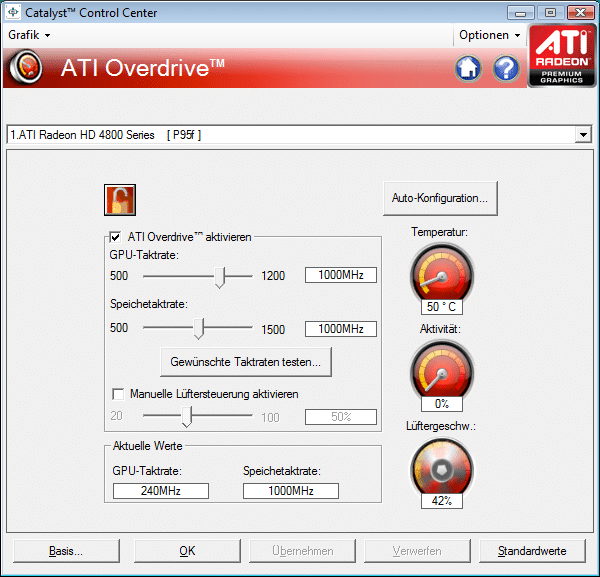Open help via the question mark icon
This screenshot has height=577, width=600.
coord(506,68)
